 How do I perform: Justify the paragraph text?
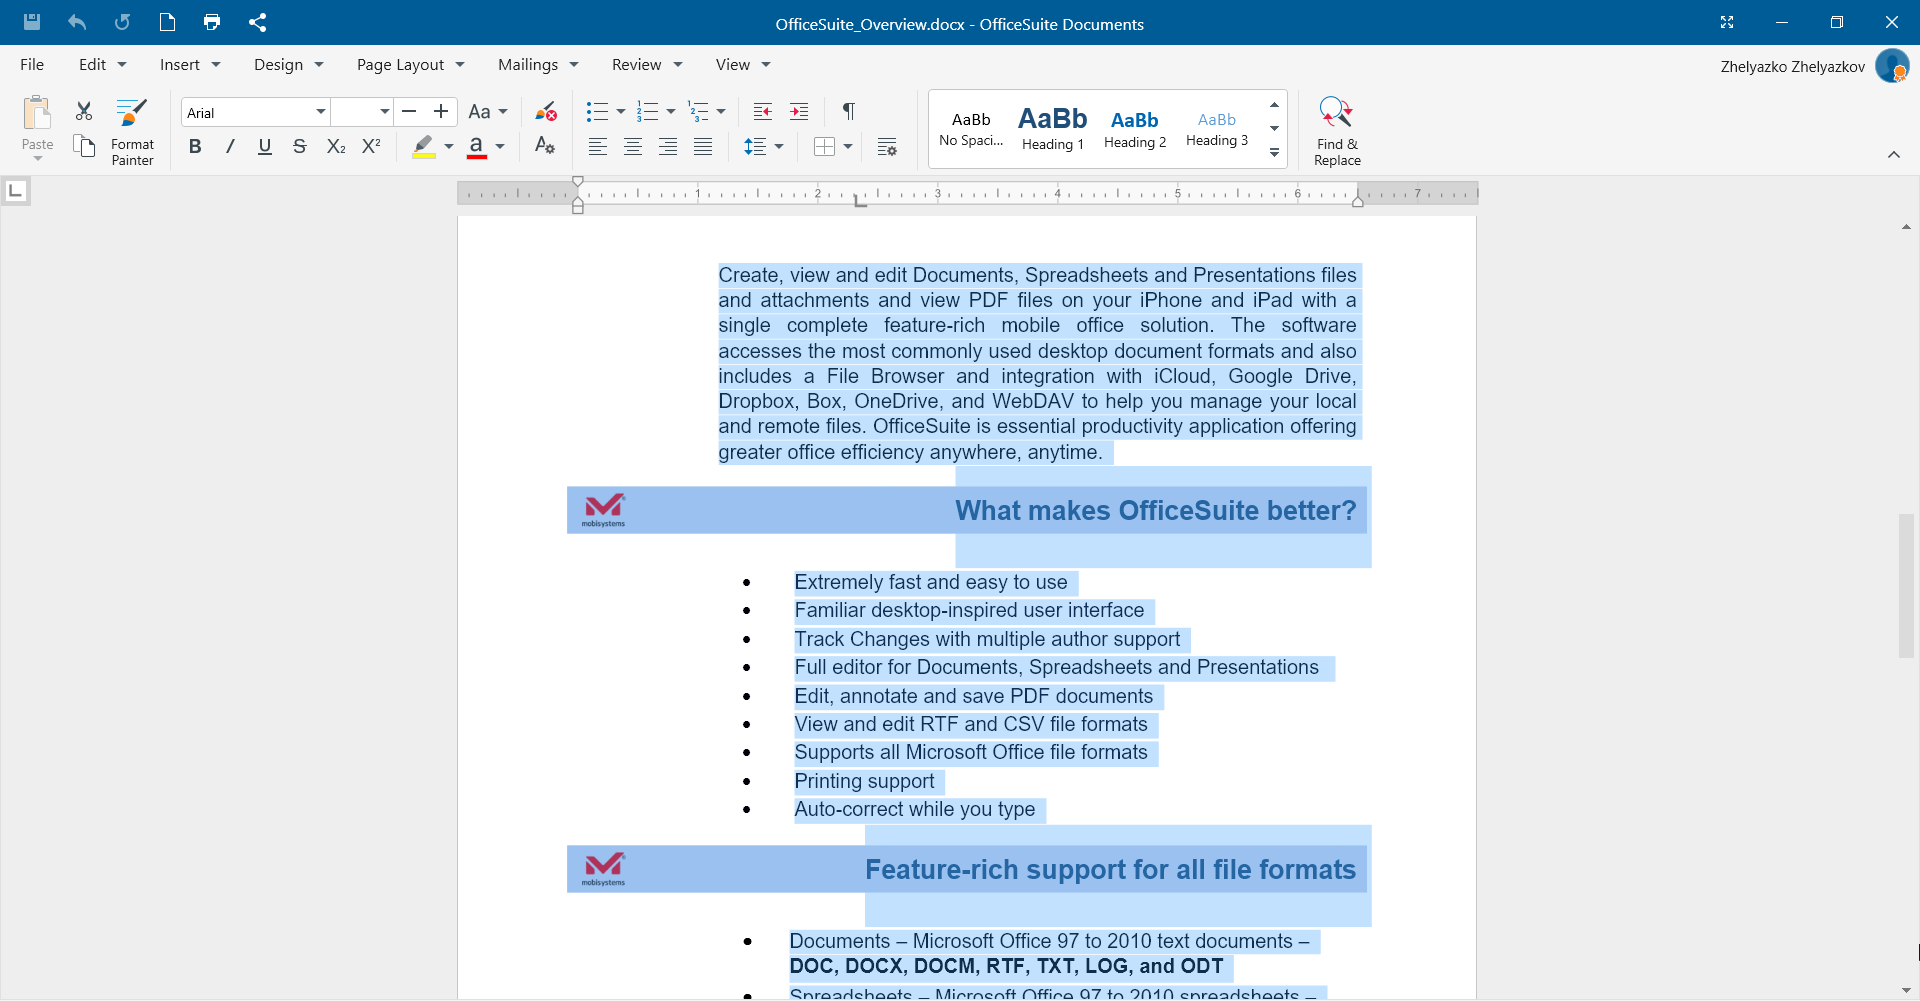coord(703,147)
